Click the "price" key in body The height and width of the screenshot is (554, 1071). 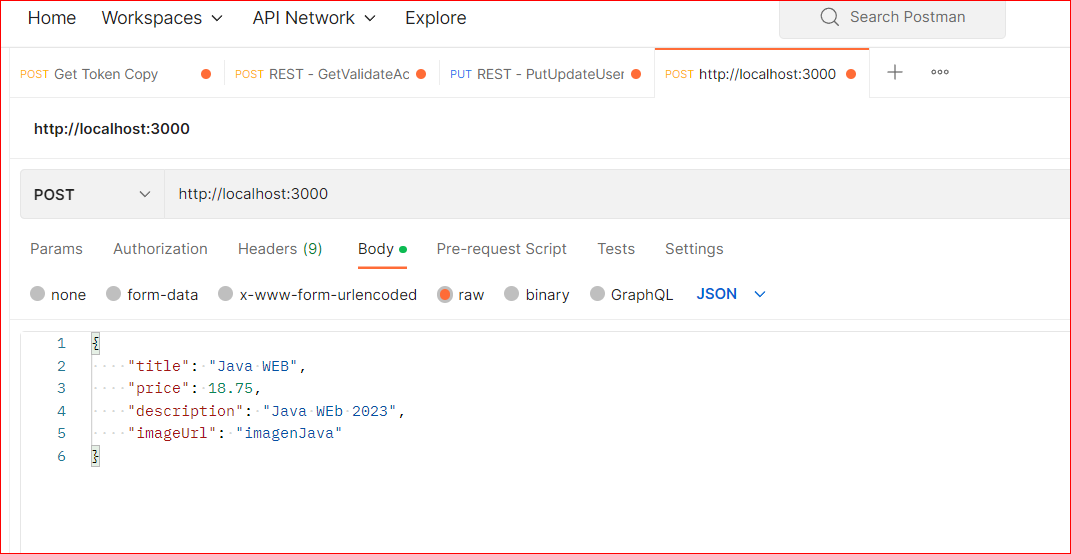[x=158, y=389]
